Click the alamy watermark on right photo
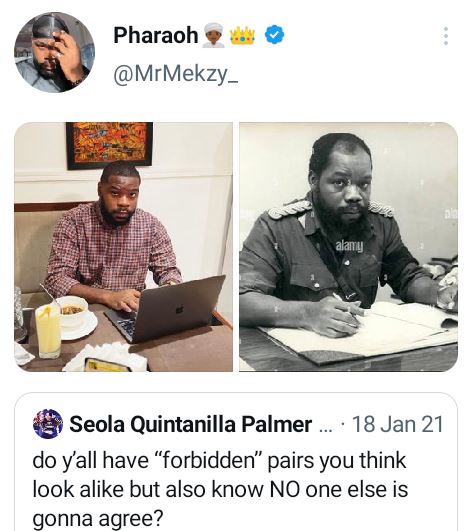465x531 pixels. coord(349,246)
